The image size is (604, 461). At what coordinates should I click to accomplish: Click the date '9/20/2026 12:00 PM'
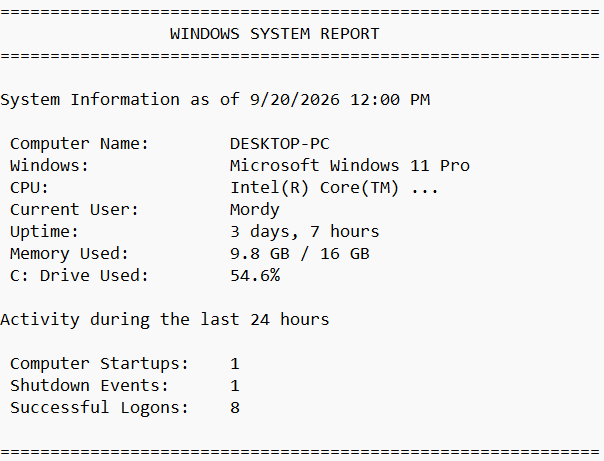pos(340,100)
